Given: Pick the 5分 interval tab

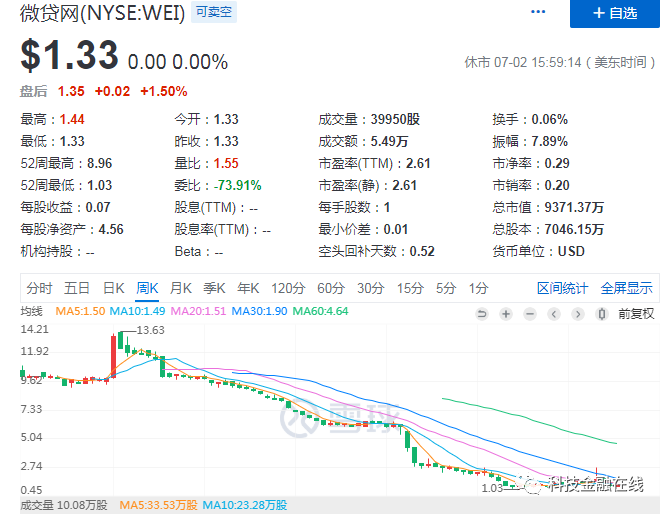Looking at the screenshot, I should pyautogui.click(x=446, y=288).
